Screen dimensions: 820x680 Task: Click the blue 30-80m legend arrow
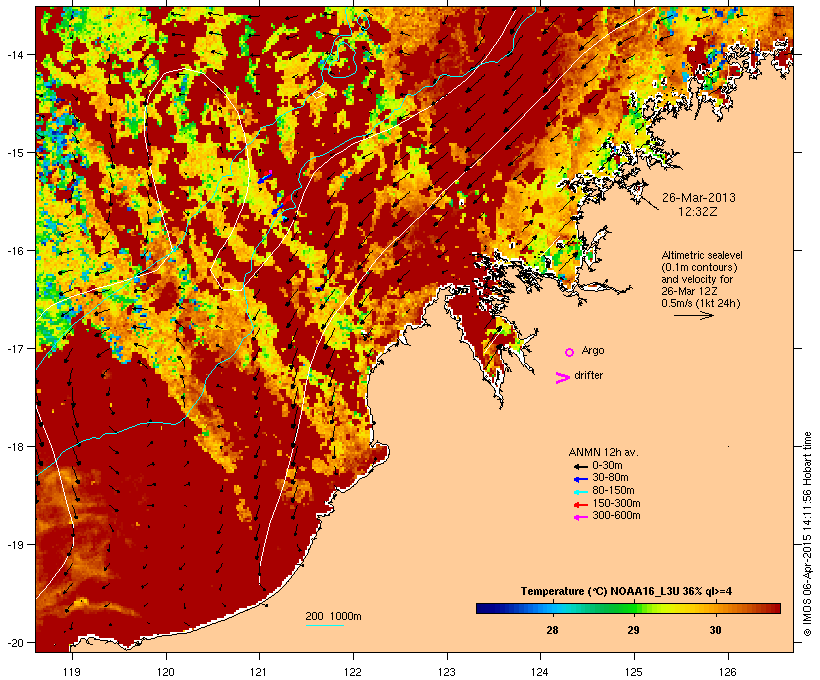pyautogui.click(x=580, y=479)
